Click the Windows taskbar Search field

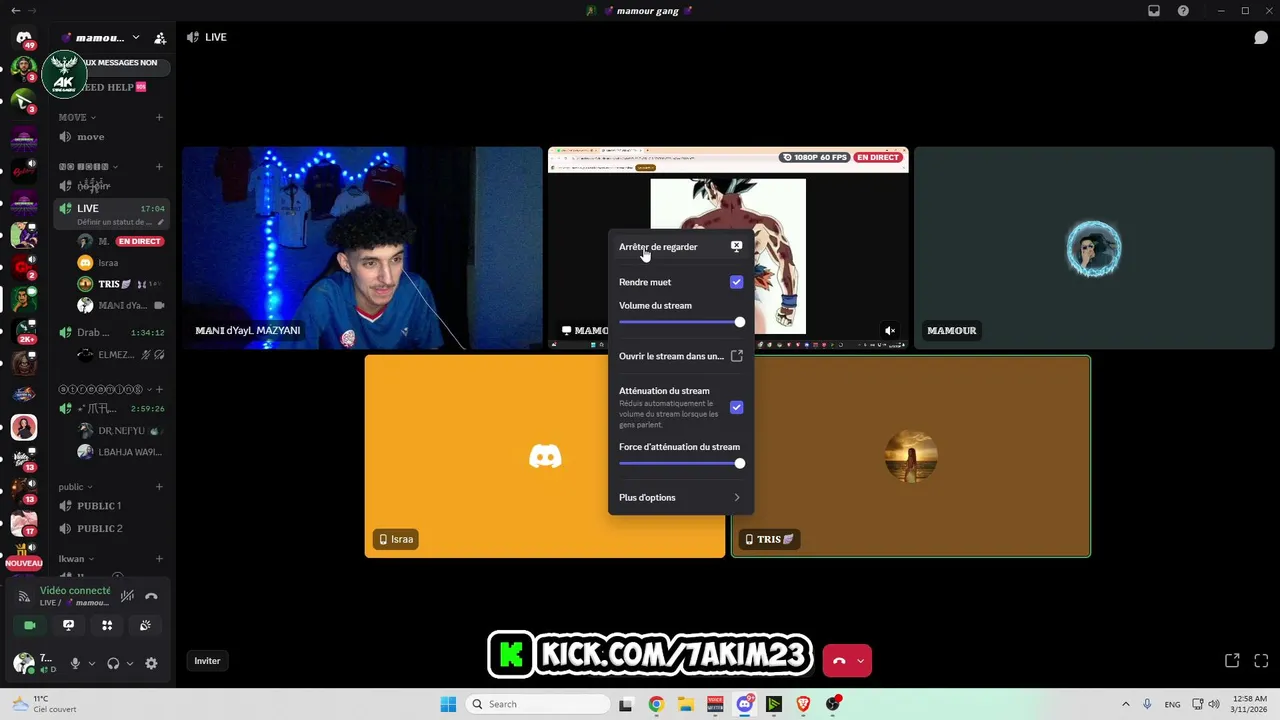tap(538, 704)
